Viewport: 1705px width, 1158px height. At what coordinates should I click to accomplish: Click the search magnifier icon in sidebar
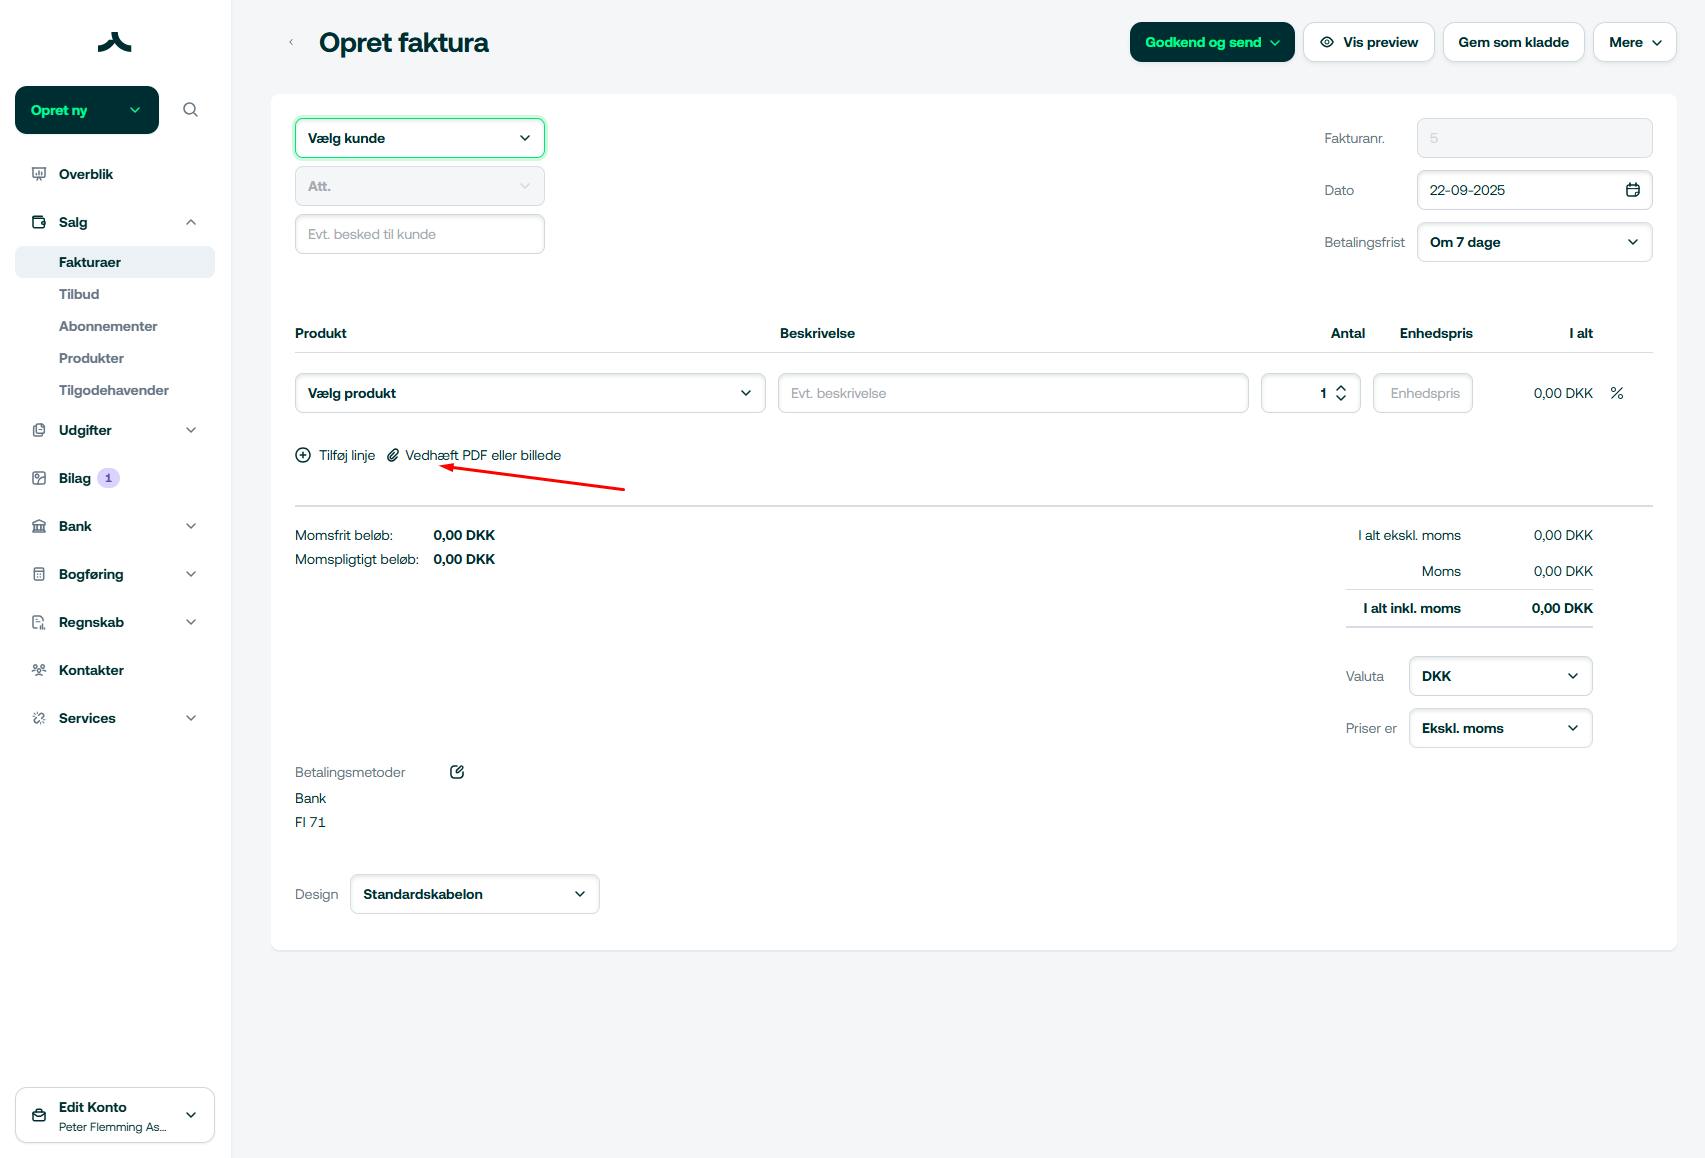(190, 110)
